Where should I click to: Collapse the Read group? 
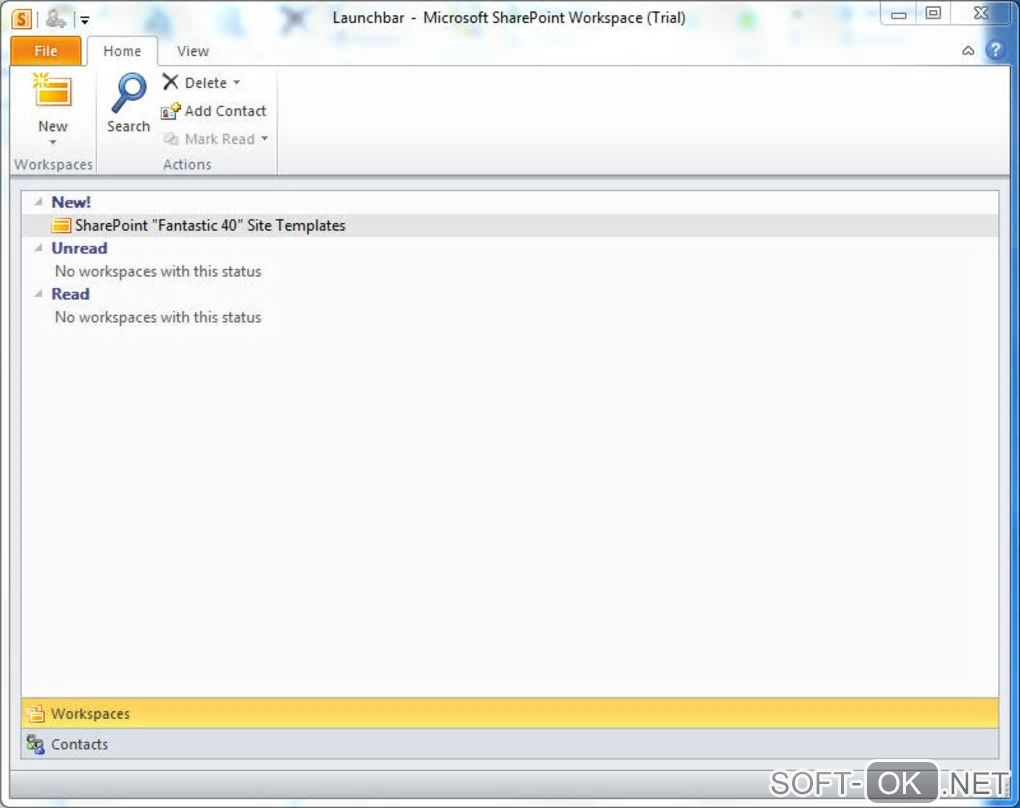(x=38, y=293)
